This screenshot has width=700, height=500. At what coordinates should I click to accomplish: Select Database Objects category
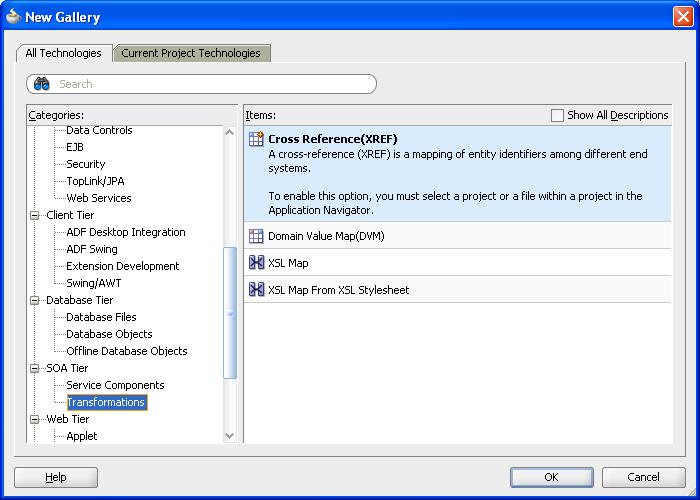(109, 334)
